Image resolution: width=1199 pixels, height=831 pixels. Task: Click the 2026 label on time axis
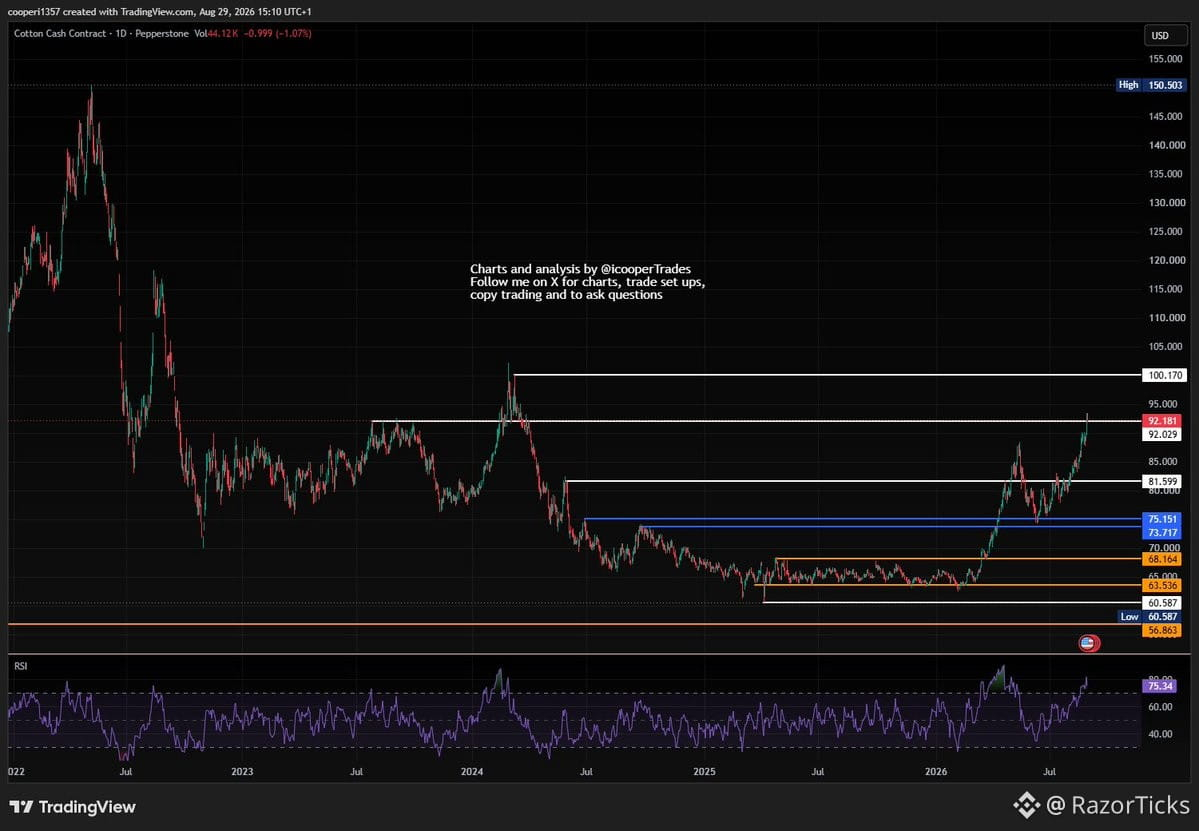coord(936,771)
